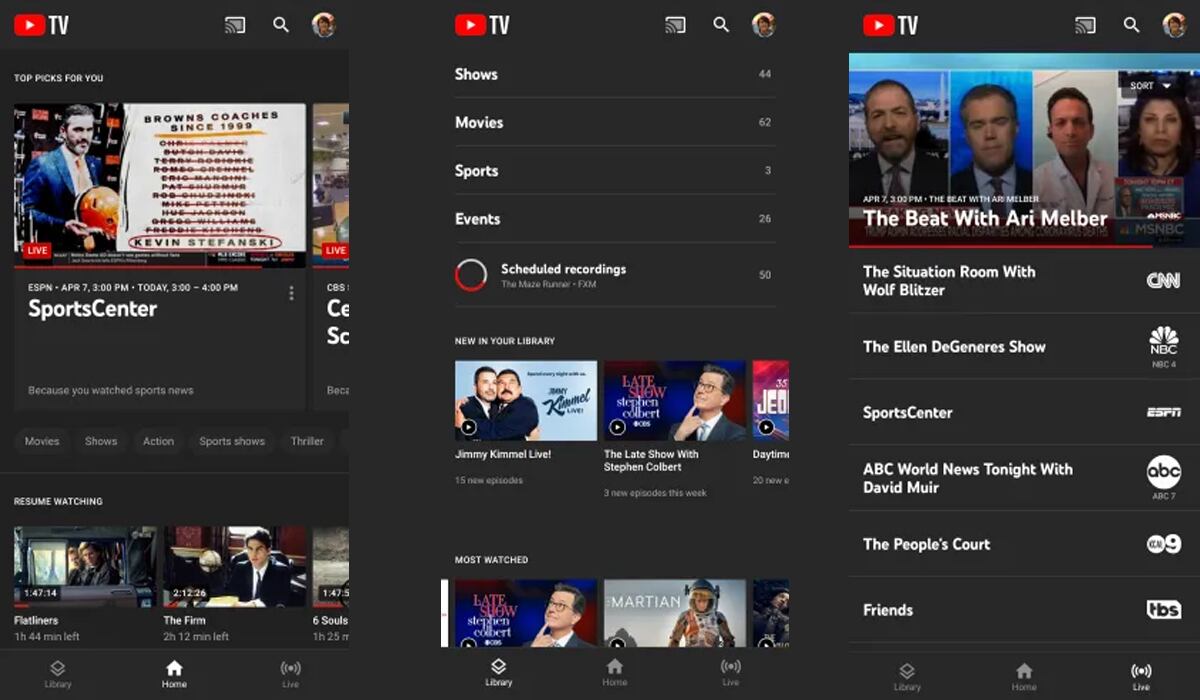Open the Jimmy Kimmel Live thumbnail
The height and width of the screenshot is (700, 1200).
click(x=525, y=401)
